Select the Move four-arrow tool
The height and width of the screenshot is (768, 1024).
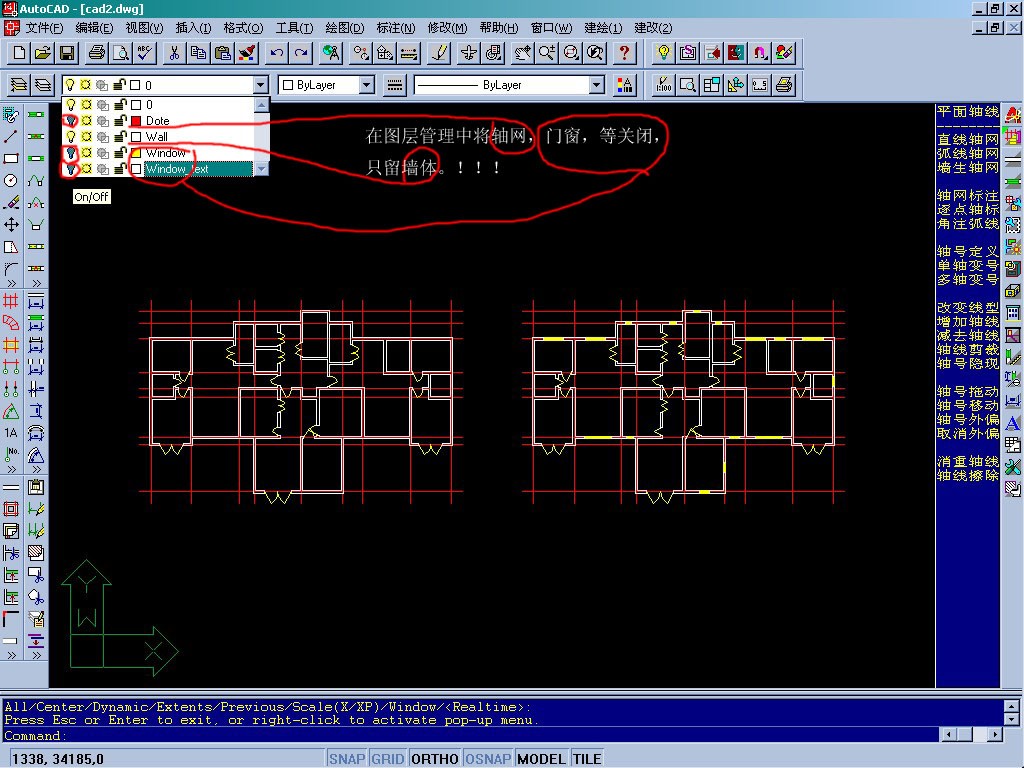pos(11,225)
